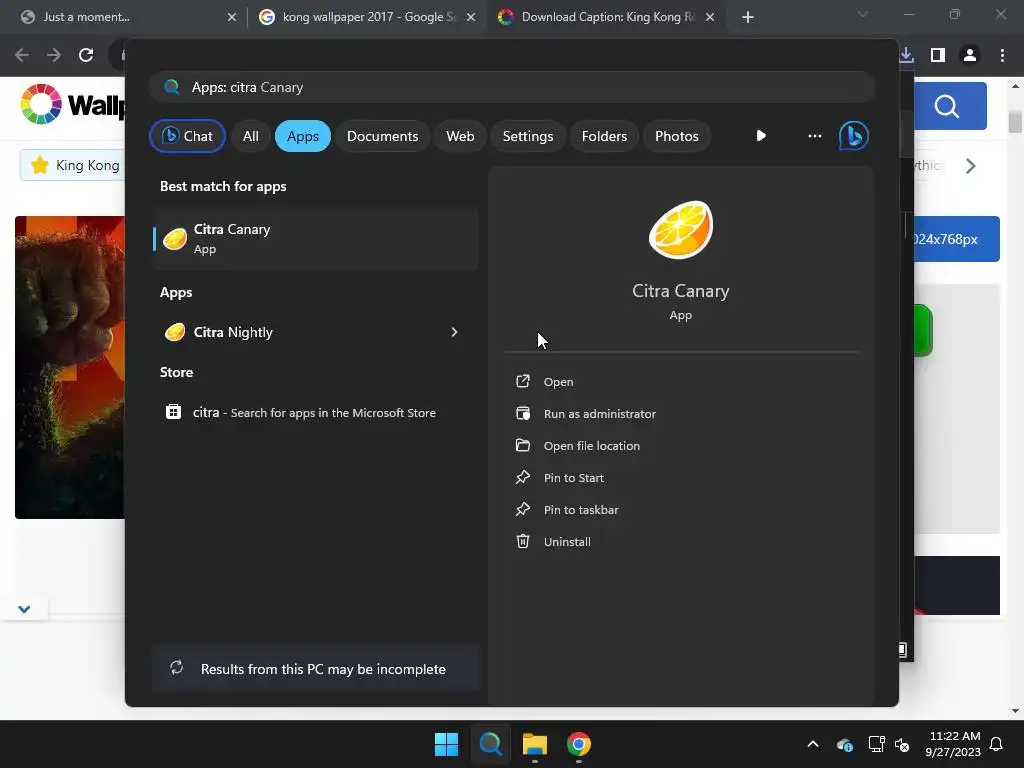Click the Open icon for Citra Canary
The width and height of the screenshot is (1024, 768).
522,381
